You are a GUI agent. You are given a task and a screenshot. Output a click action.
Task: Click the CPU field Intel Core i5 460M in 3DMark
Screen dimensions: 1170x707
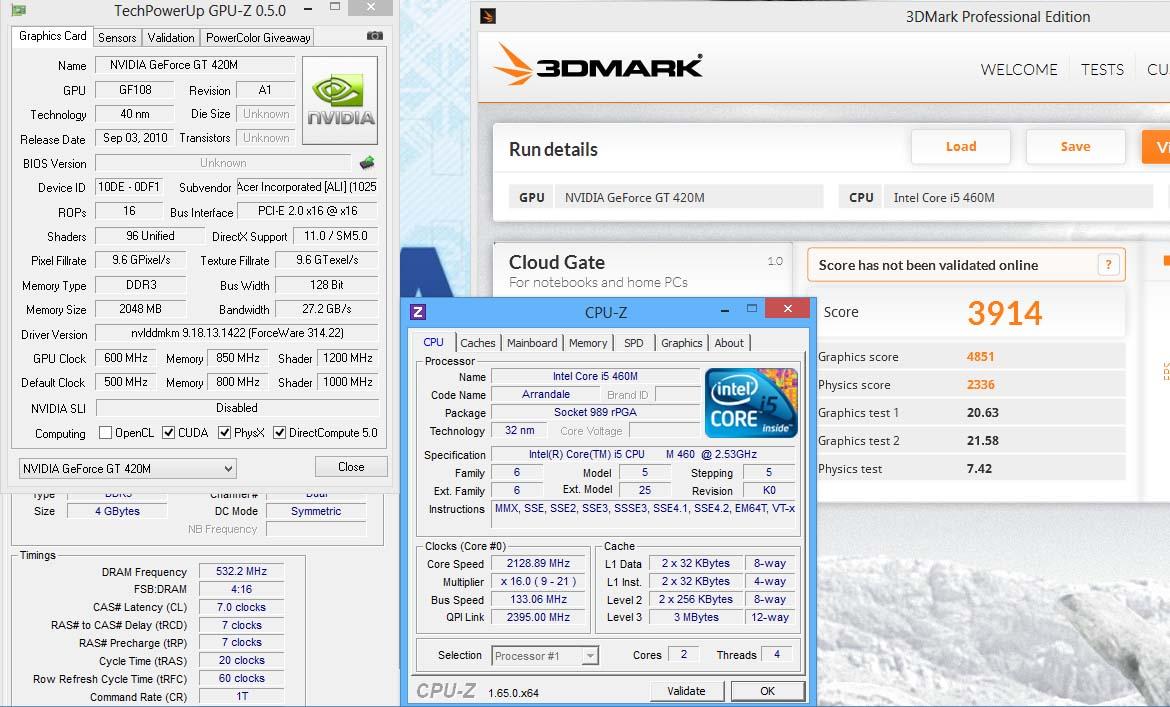click(1019, 198)
